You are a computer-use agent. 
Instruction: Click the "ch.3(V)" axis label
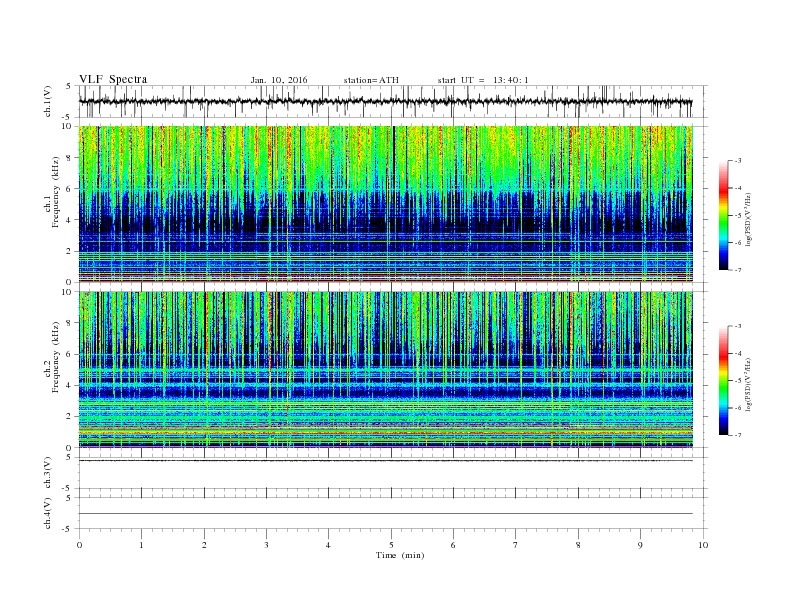tap(48, 473)
